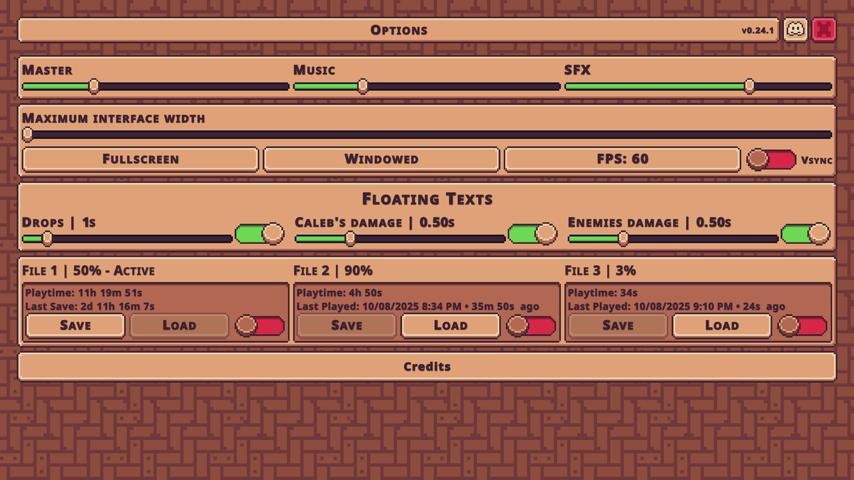The width and height of the screenshot is (854, 480).
Task: Switch to Fullscreen mode
Action: click(x=140, y=159)
